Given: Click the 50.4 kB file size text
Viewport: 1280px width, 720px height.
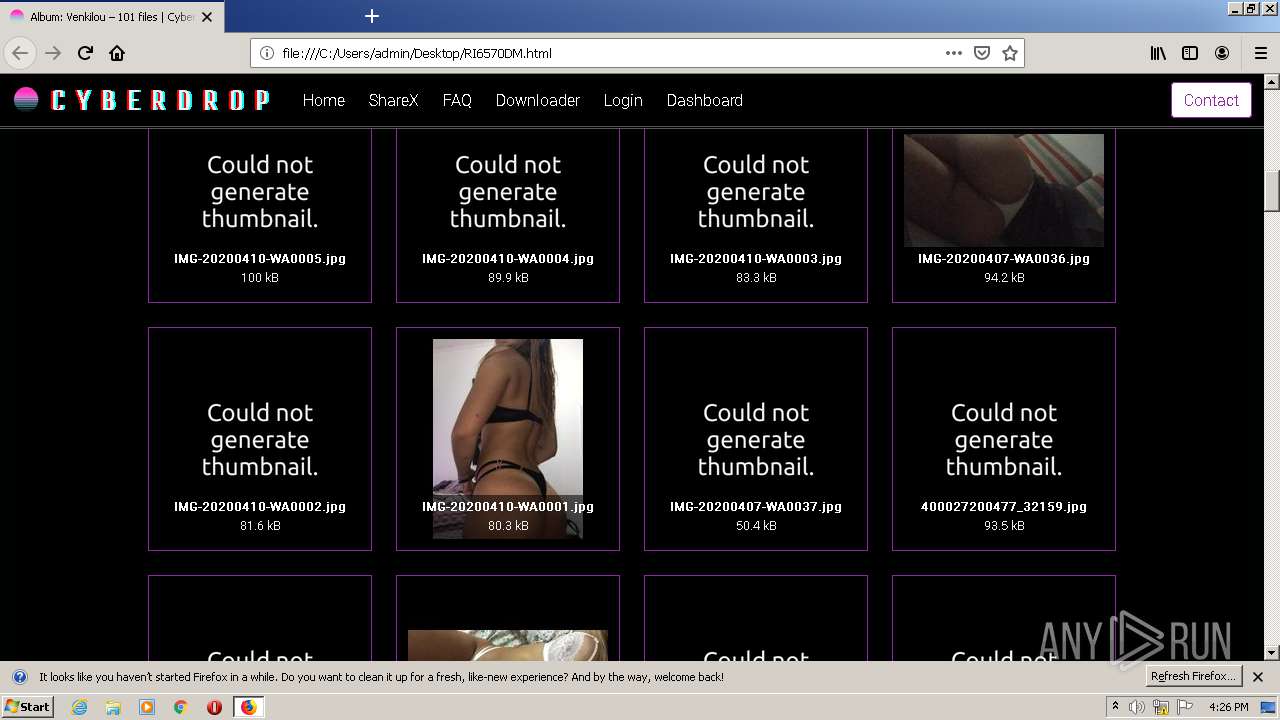Looking at the screenshot, I should click(756, 526).
